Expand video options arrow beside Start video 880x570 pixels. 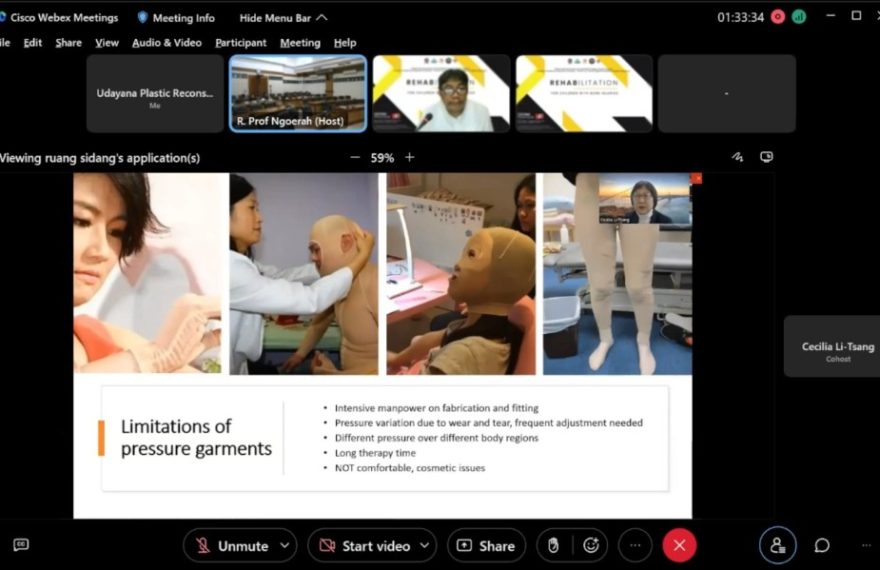click(424, 545)
